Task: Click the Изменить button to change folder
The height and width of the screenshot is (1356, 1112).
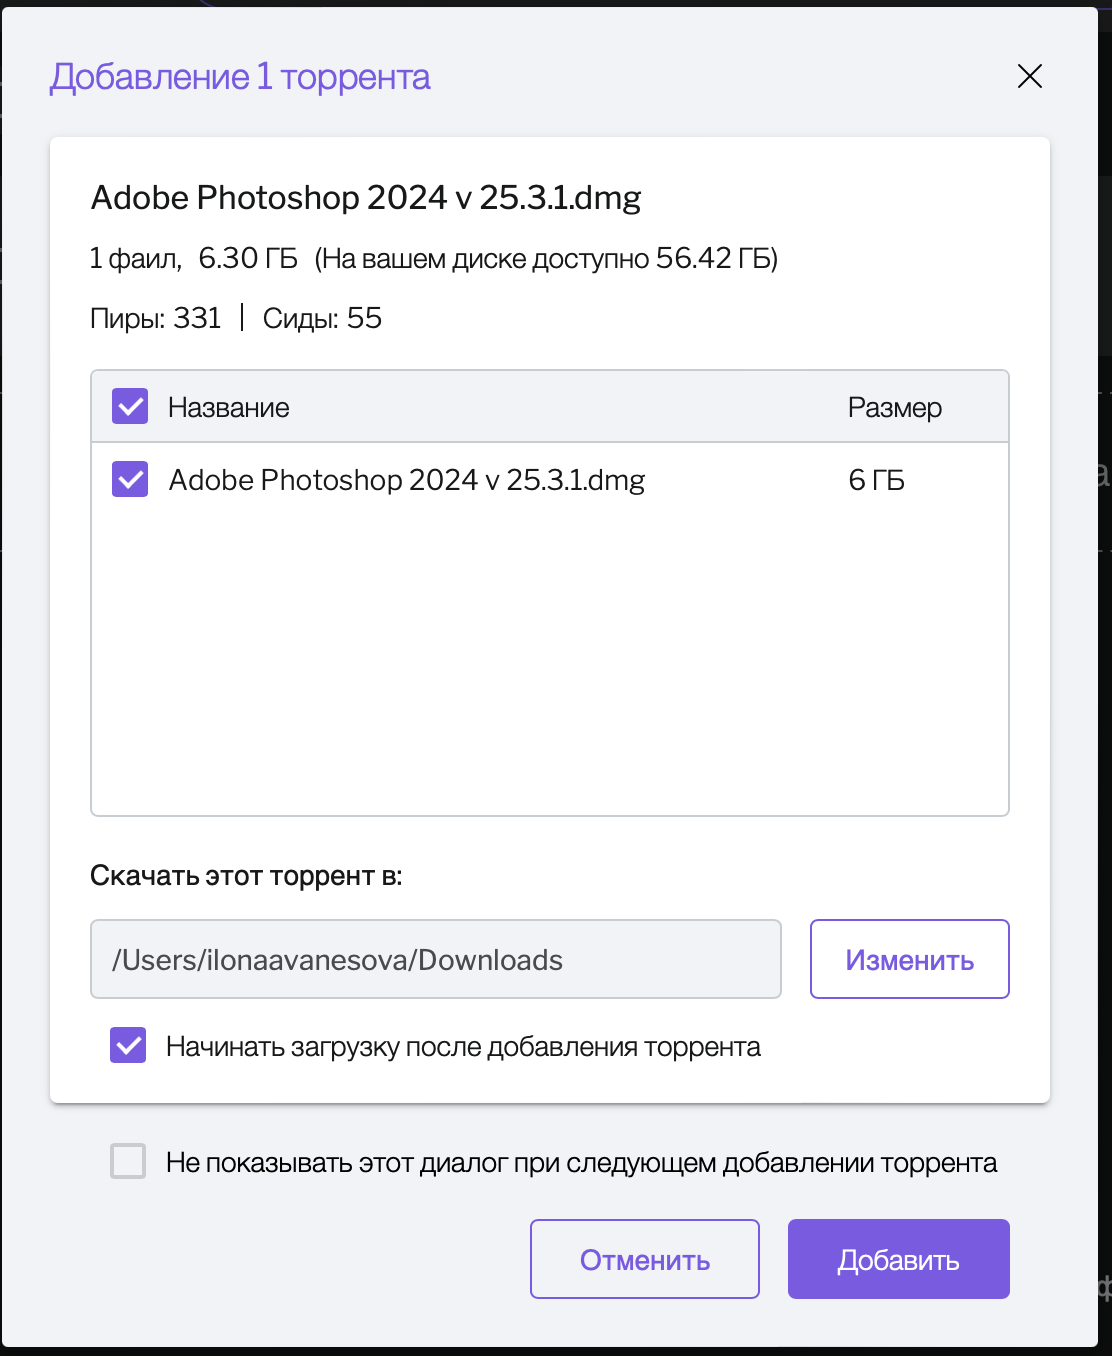Action: 909,959
